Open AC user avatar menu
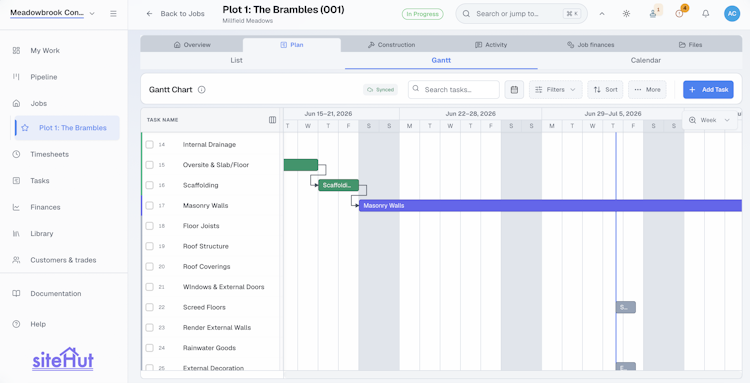This screenshot has width=750, height=383. pos(732,14)
